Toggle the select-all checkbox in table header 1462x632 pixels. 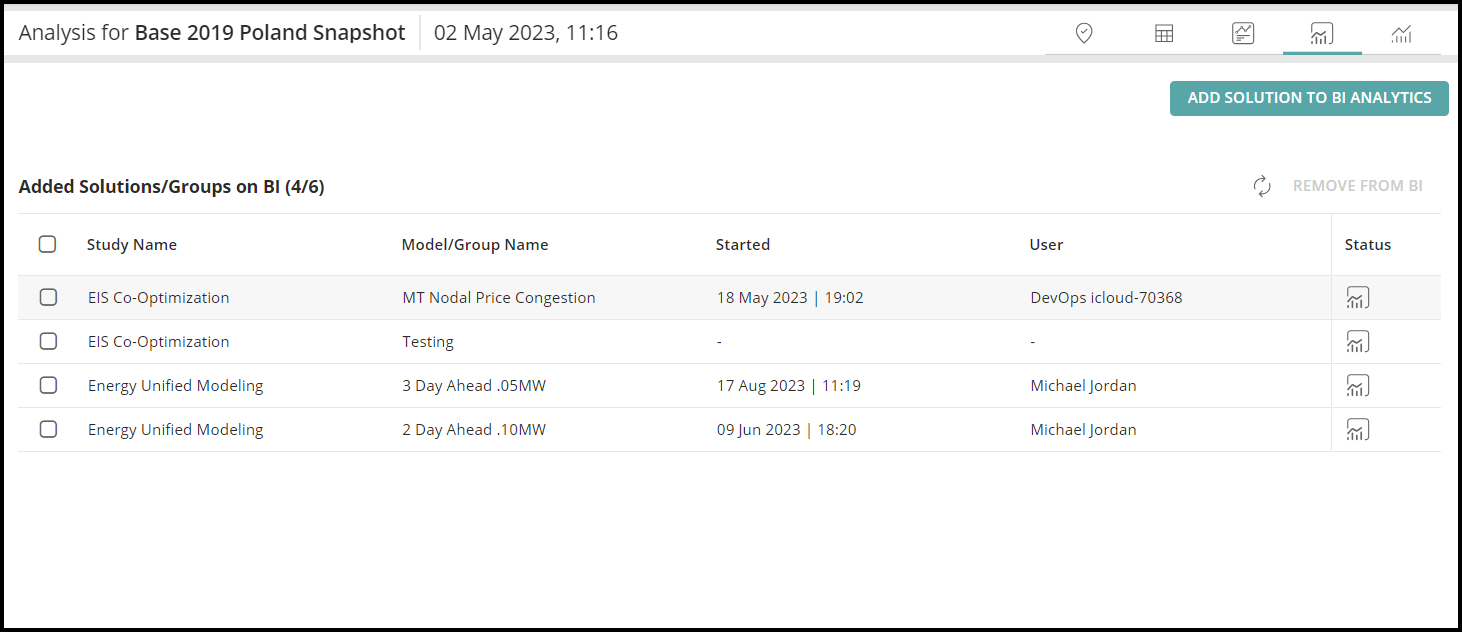point(47,244)
